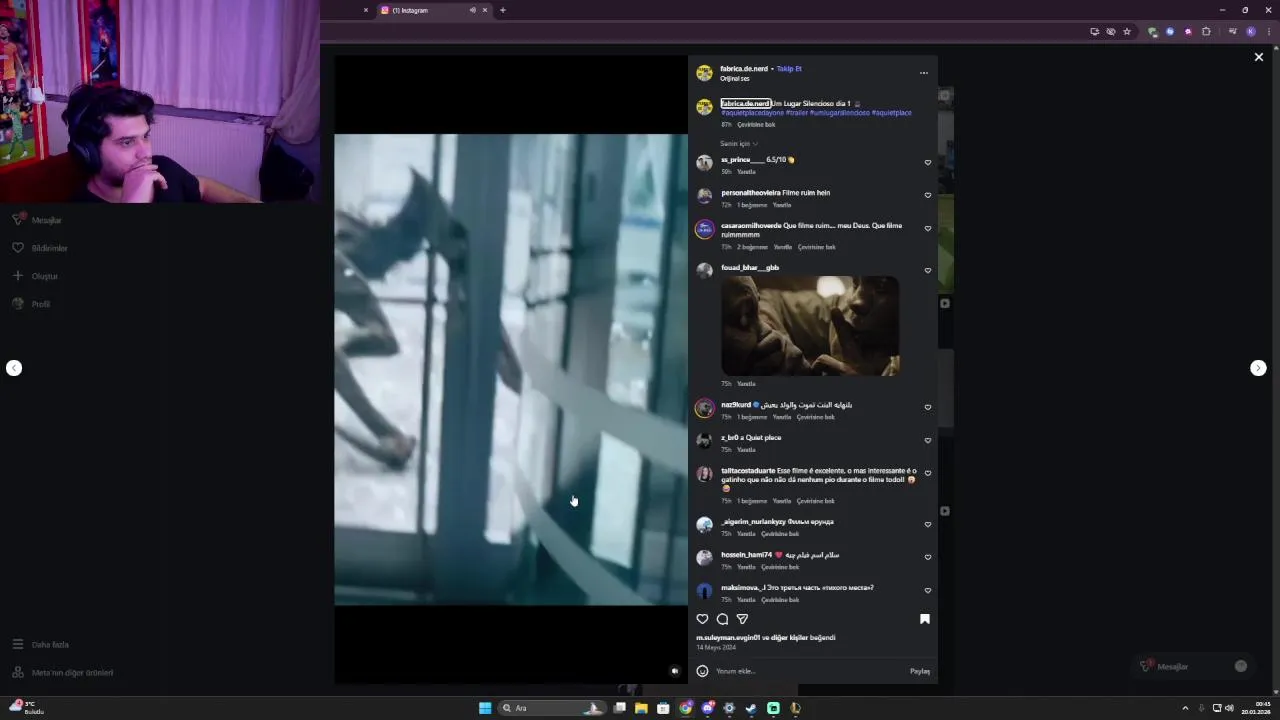Open the #aquietplace hashtag

(x=891, y=113)
